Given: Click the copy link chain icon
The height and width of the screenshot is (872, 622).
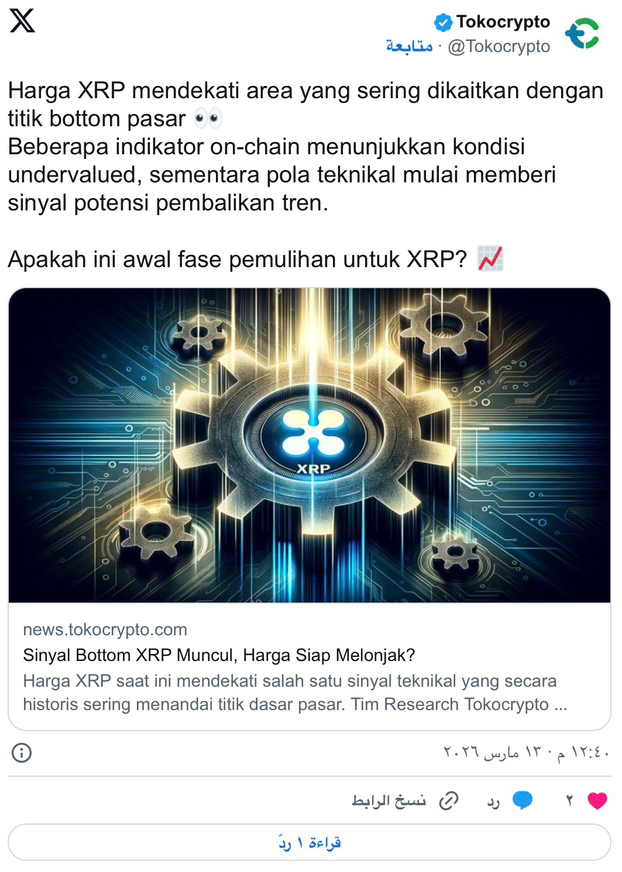Looking at the screenshot, I should pyautogui.click(x=448, y=800).
